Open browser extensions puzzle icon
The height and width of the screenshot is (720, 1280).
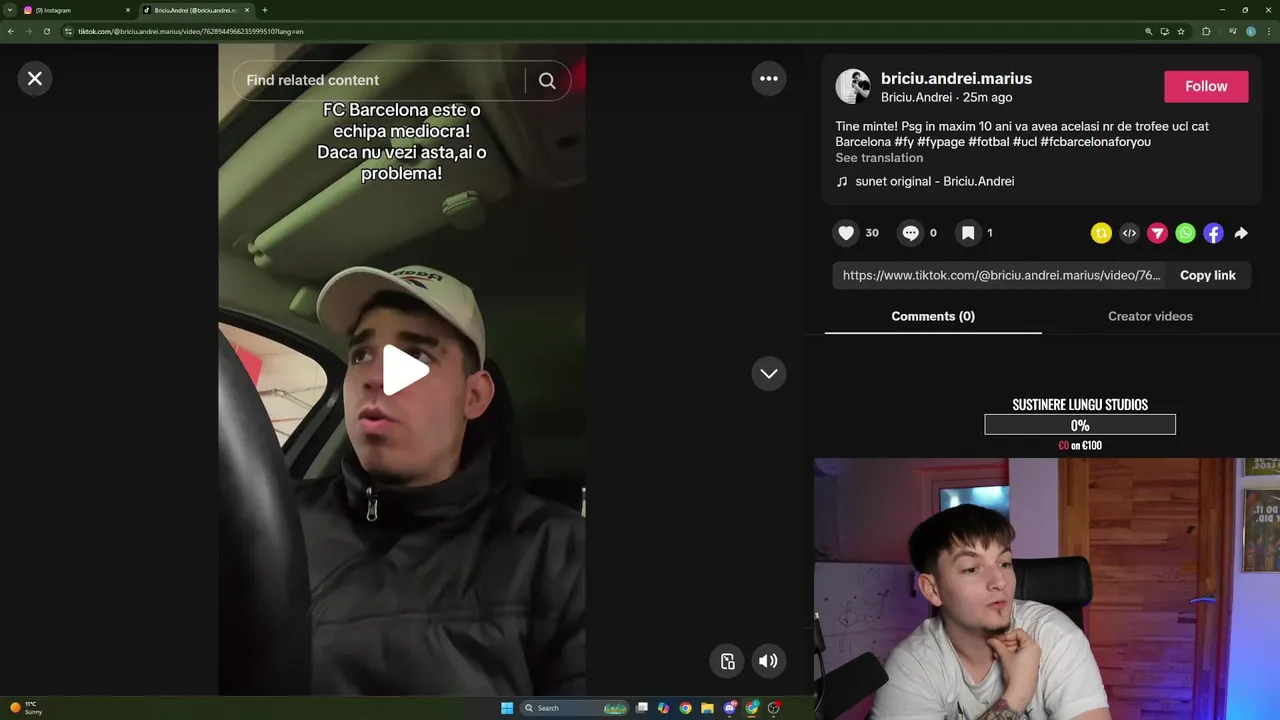1206,31
